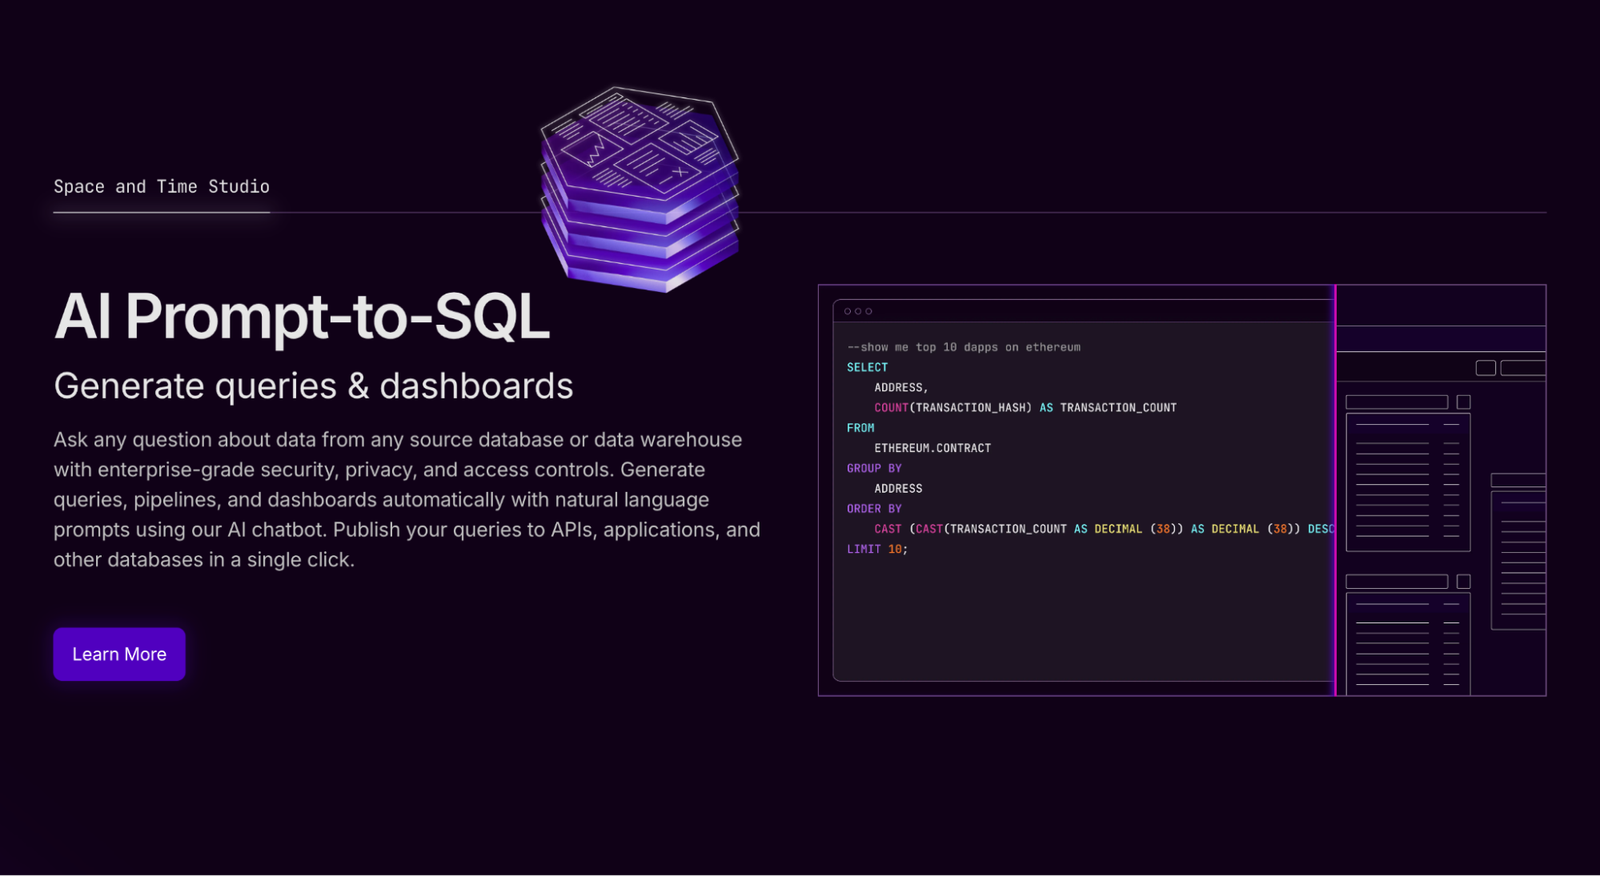This screenshot has width=1600, height=876.
Task: Click the SELECT keyword in code
Action: click(867, 367)
